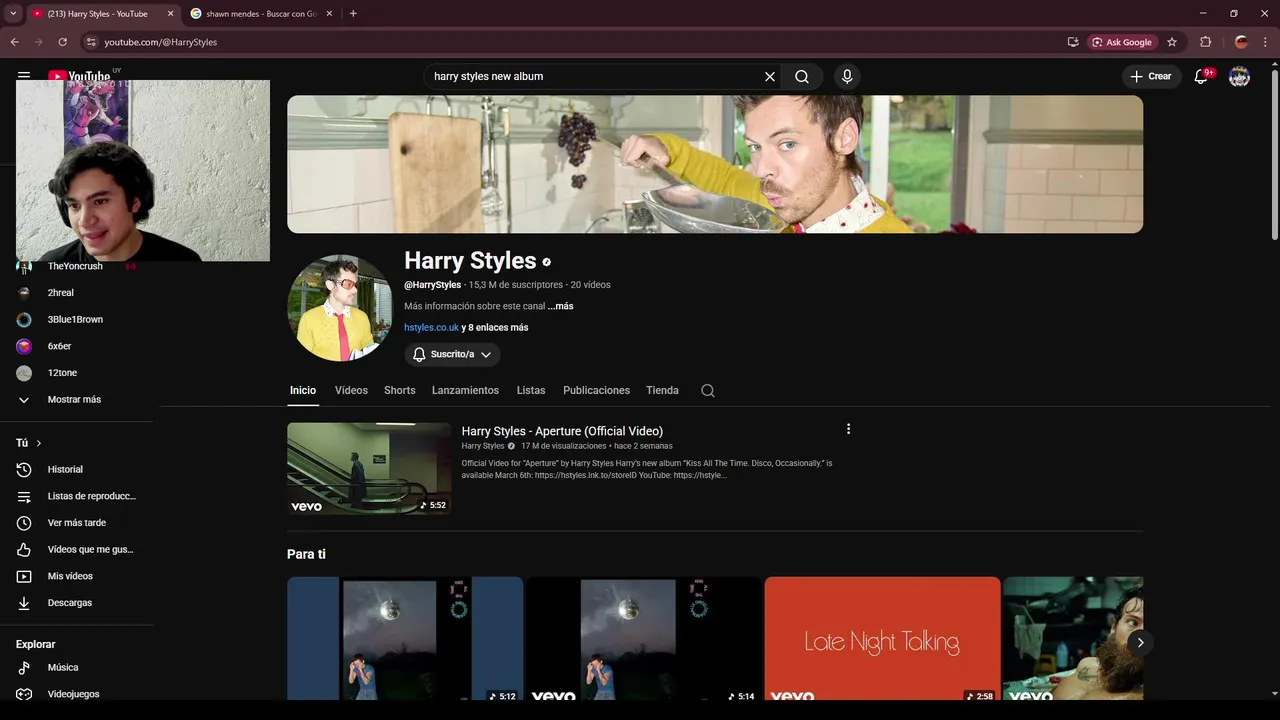Open the 5:14 Vevo video thumbnail

(x=643, y=638)
